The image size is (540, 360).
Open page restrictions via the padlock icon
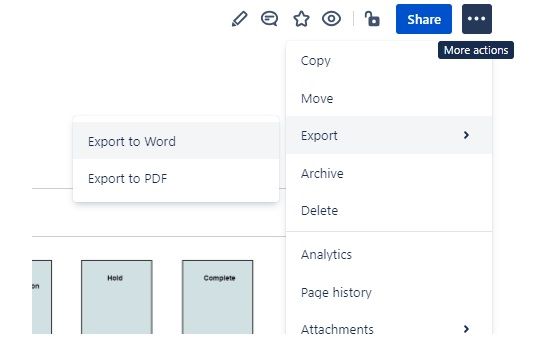coord(372,19)
